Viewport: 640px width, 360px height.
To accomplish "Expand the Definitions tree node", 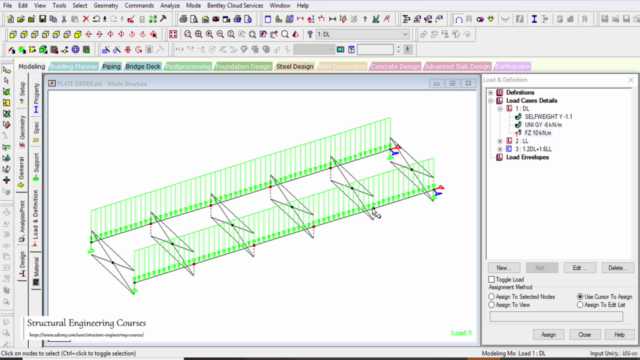I will coord(491,93).
